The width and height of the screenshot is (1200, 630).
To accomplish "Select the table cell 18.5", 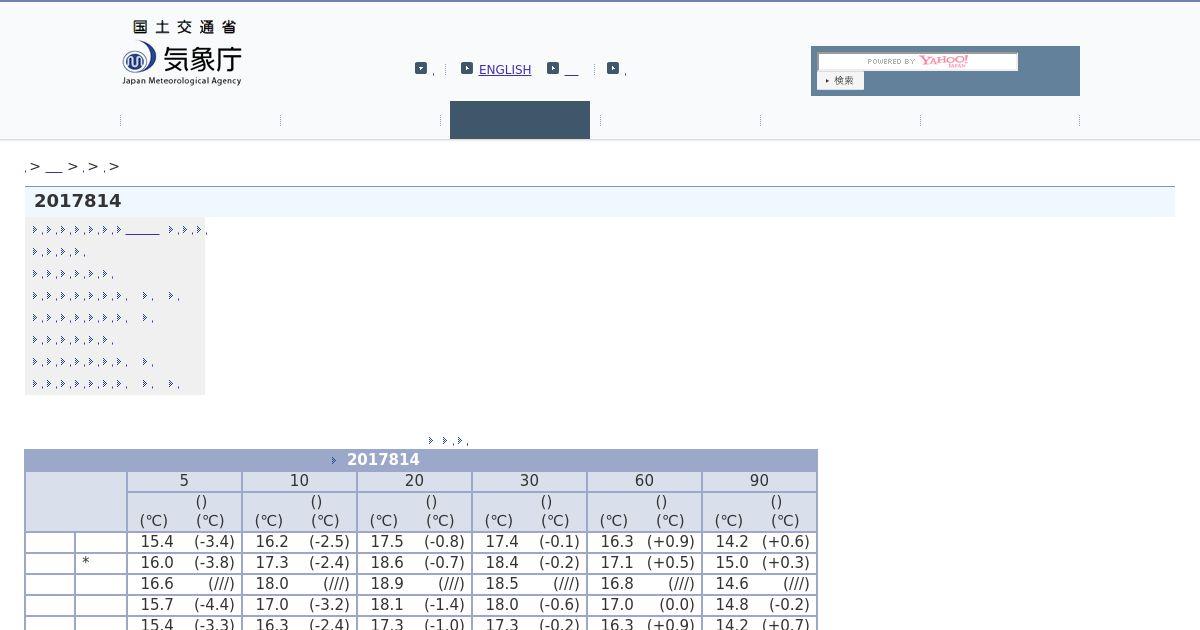I will pos(502,584).
